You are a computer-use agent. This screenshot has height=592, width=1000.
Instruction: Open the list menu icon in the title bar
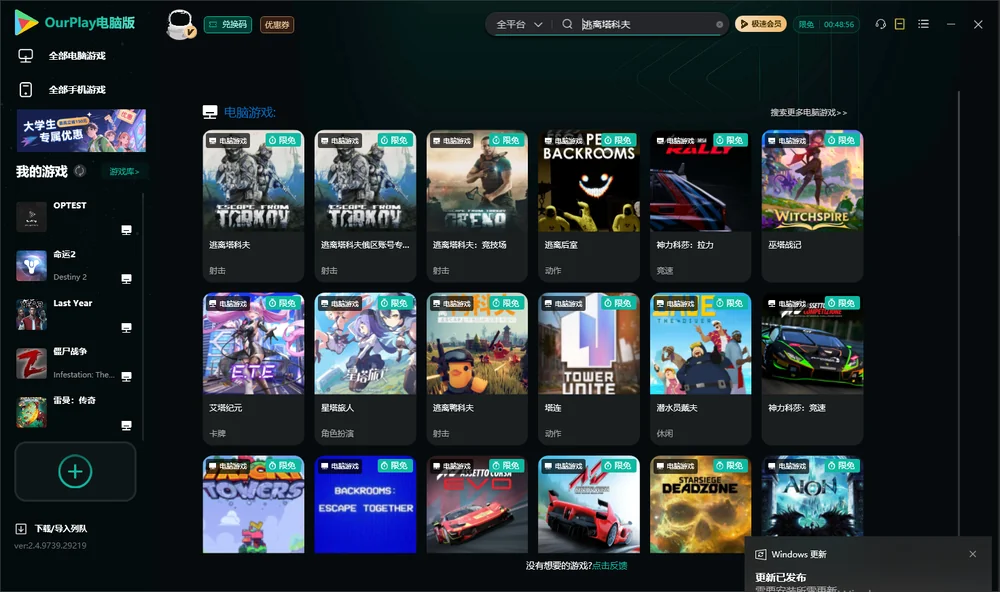coord(923,24)
